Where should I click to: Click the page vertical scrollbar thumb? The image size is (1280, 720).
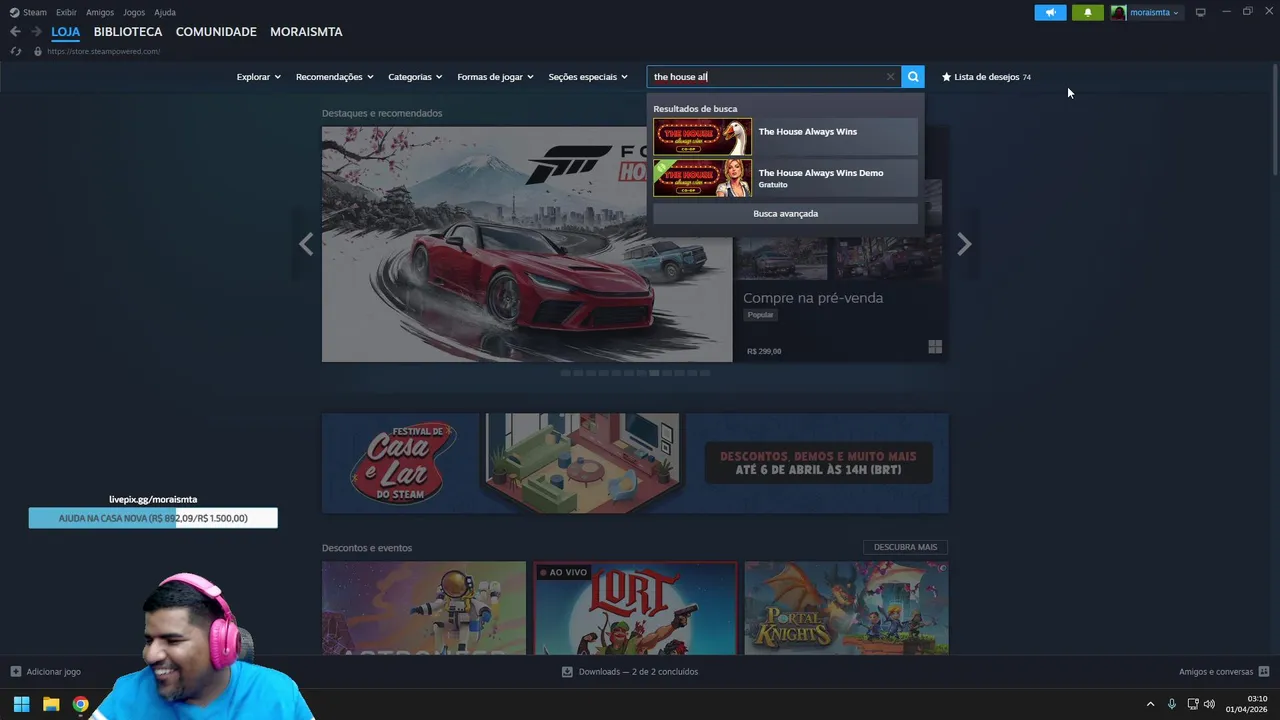coord(1274,120)
